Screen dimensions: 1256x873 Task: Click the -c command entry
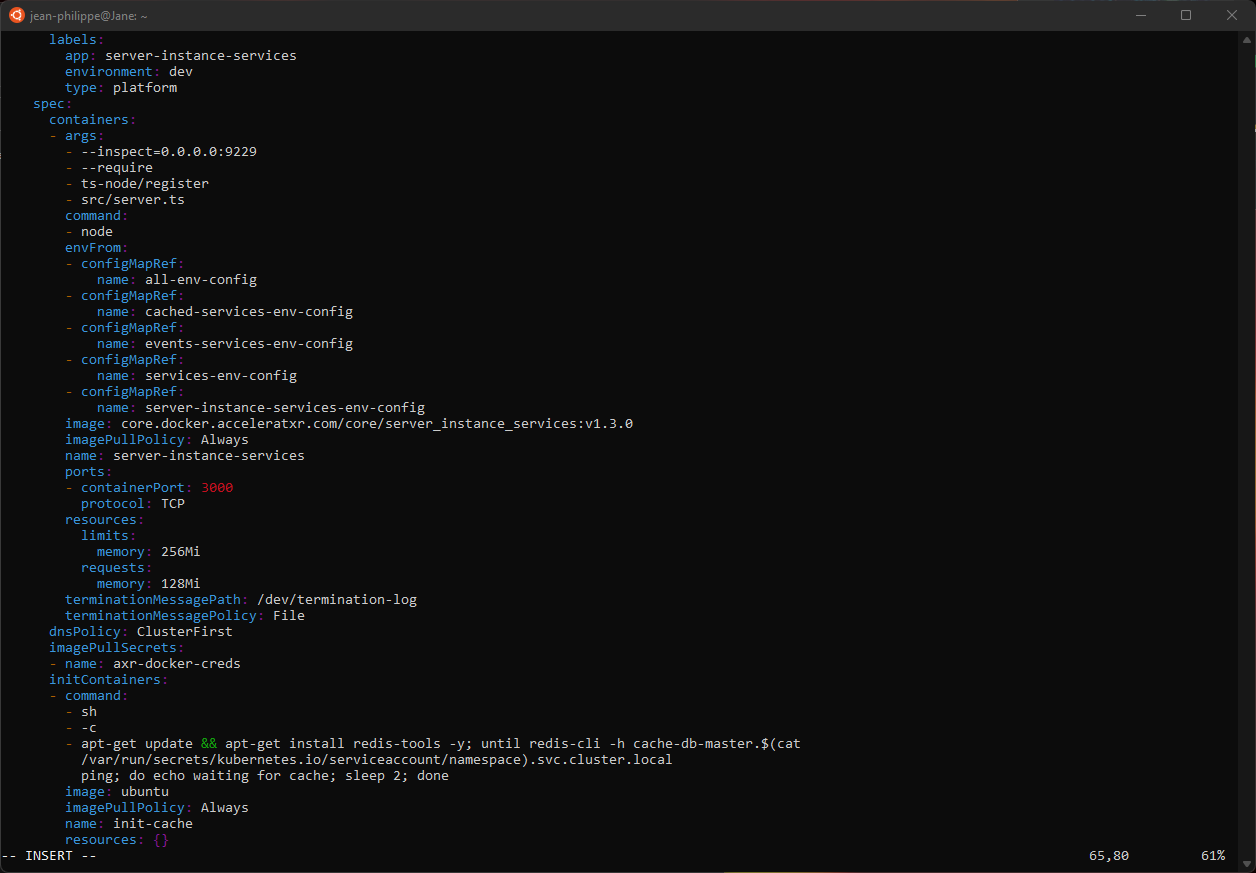pos(89,728)
